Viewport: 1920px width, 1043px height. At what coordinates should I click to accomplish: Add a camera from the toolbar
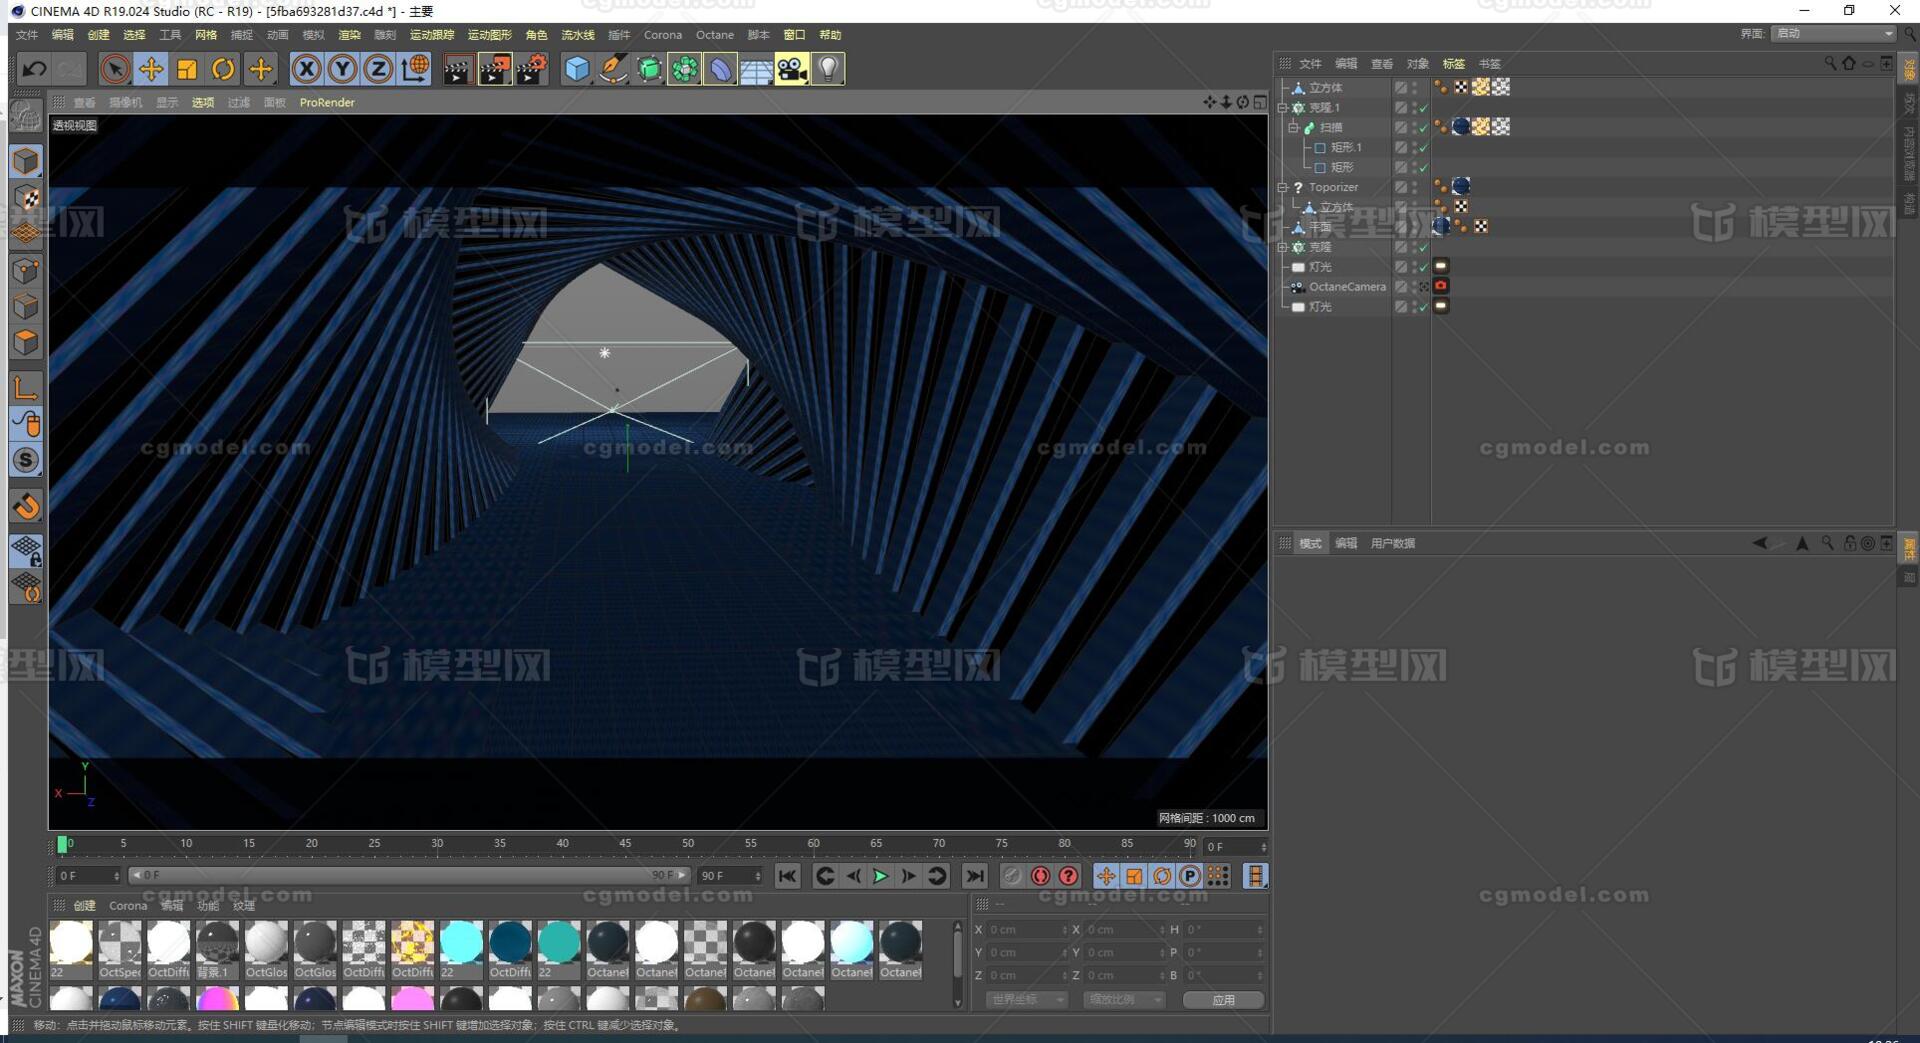(x=792, y=69)
